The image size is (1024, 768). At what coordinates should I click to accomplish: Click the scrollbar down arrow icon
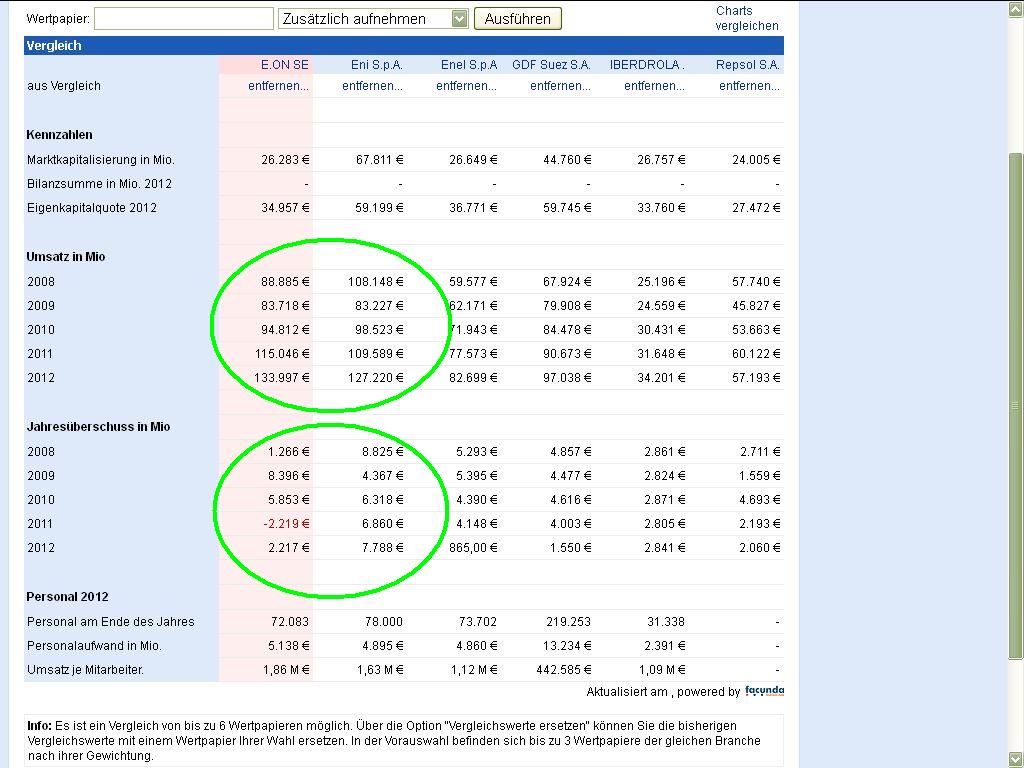click(x=1014, y=759)
